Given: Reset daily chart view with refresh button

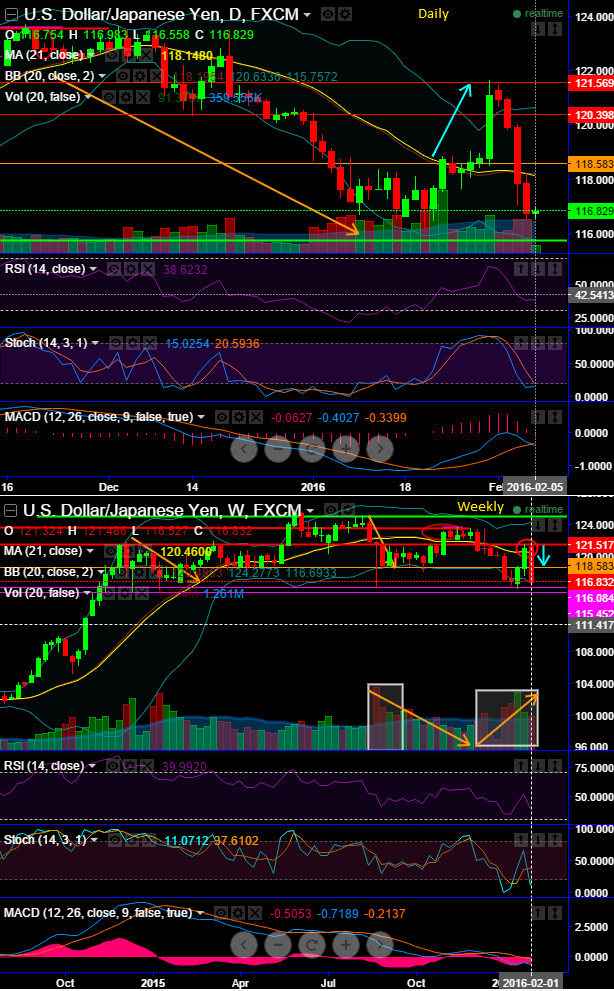Looking at the screenshot, I should pos(312,449).
